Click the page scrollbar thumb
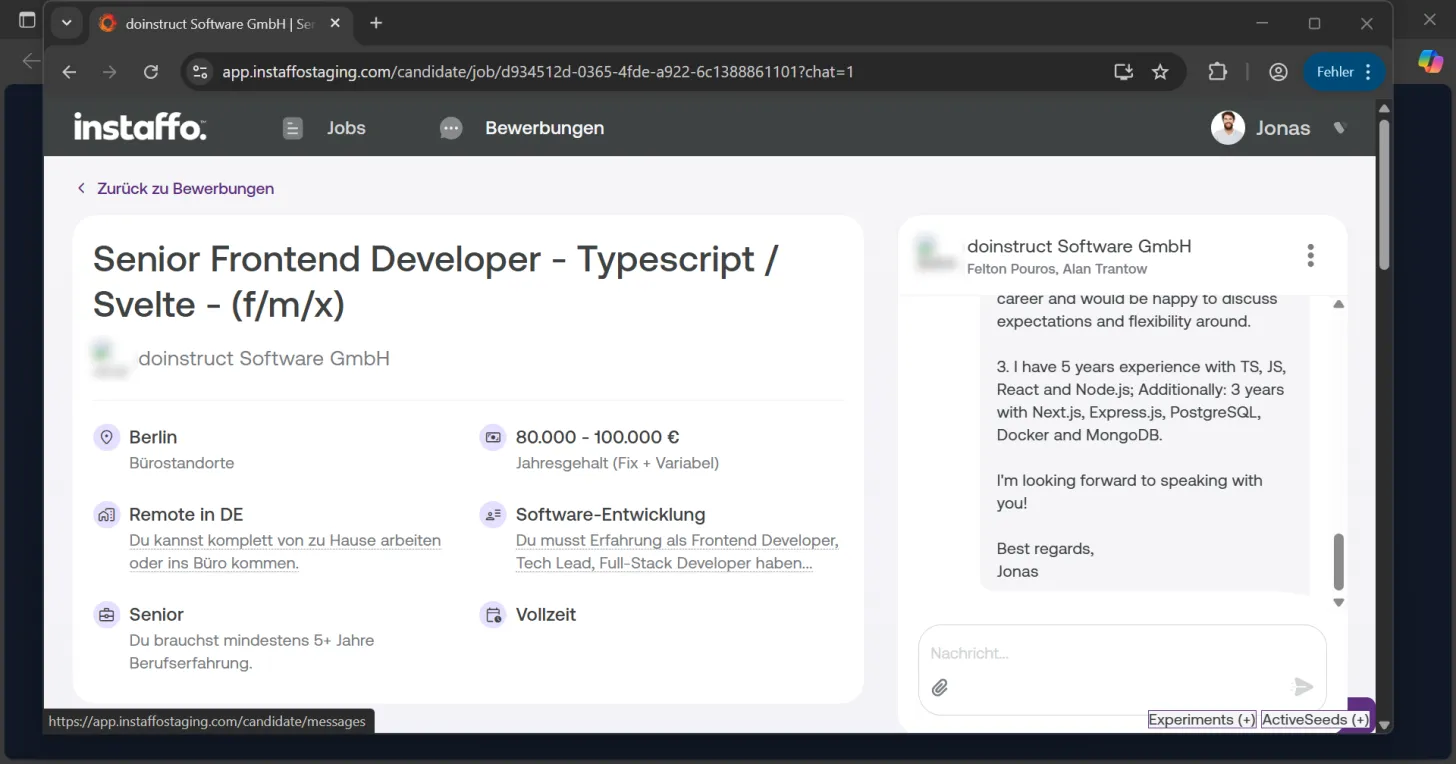 tap(1385, 194)
